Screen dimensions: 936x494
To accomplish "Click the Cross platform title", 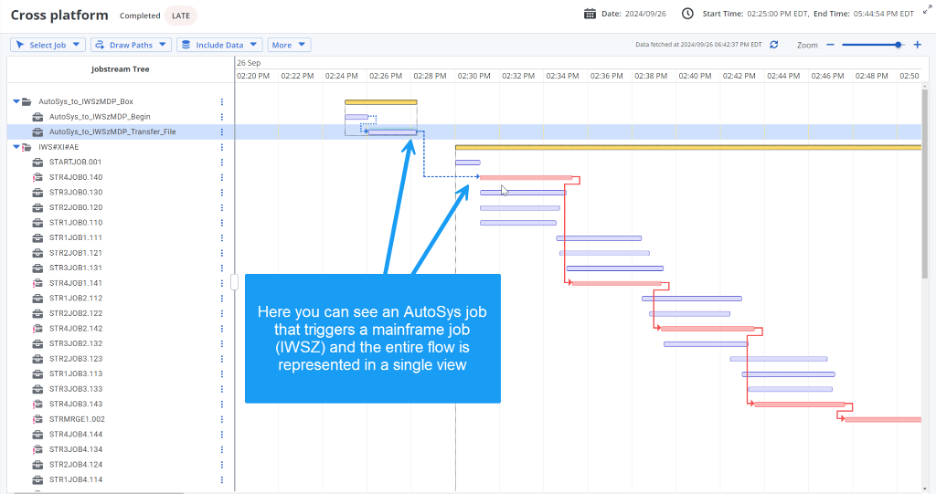I will [60, 15].
